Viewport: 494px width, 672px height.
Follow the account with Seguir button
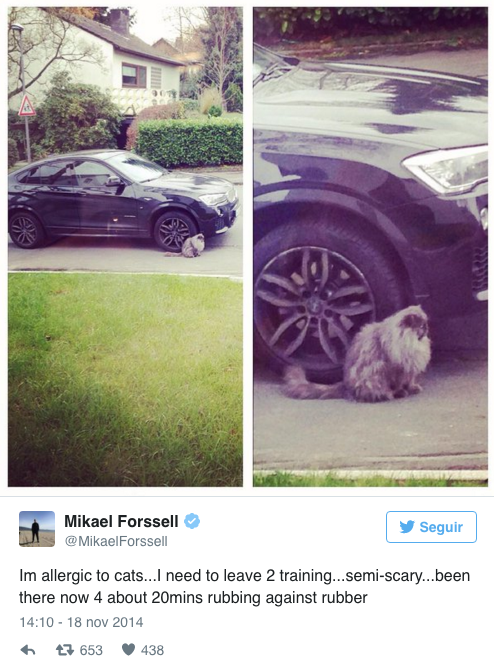click(431, 527)
